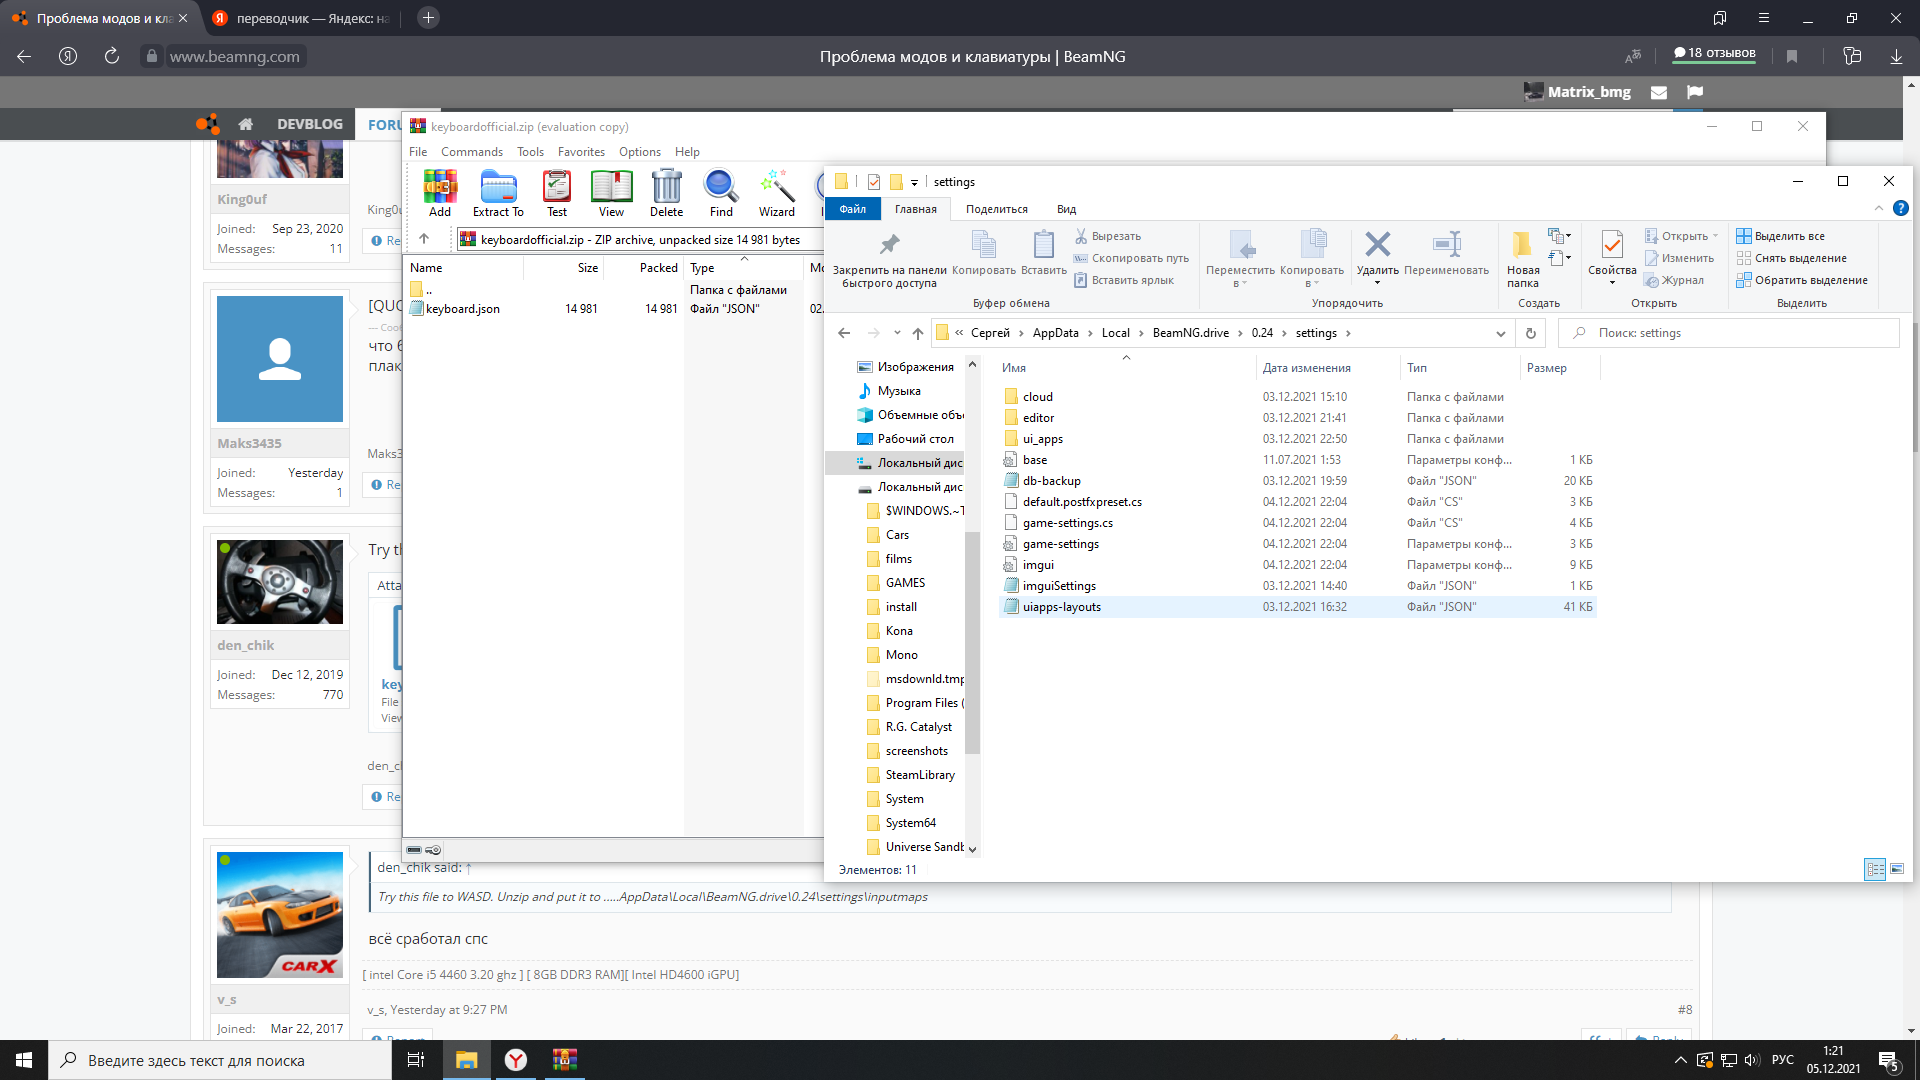Open Task View on the taskbar
Screen dimensions: 1920x1080
416,1060
